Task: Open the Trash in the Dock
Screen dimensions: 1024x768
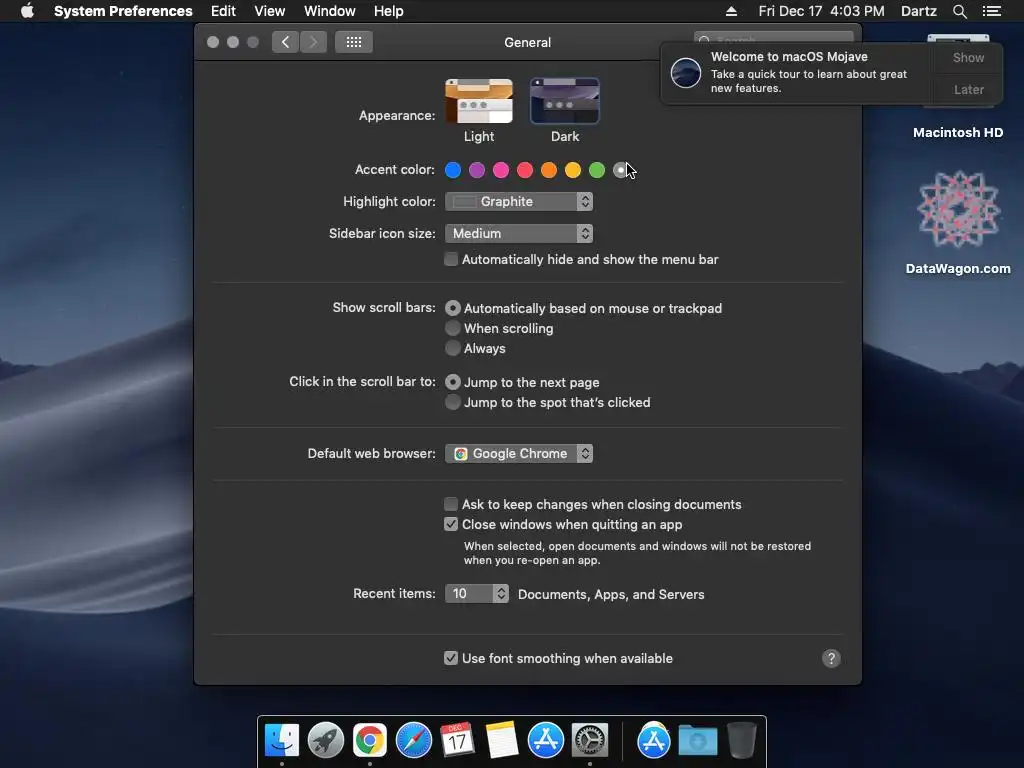Action: pos(741,740)
